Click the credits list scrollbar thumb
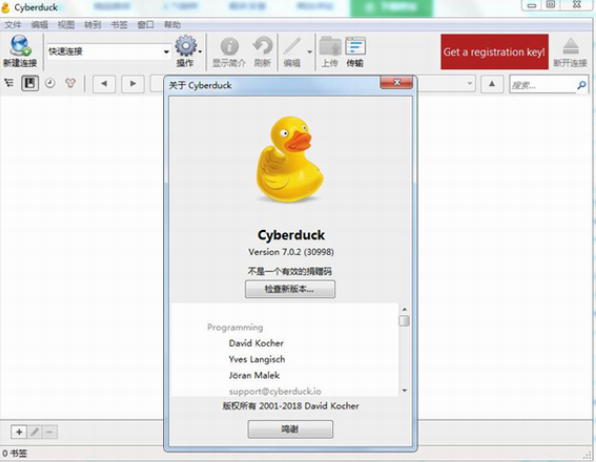This screenshot has width=596, height=462. [x=404, y=321]
